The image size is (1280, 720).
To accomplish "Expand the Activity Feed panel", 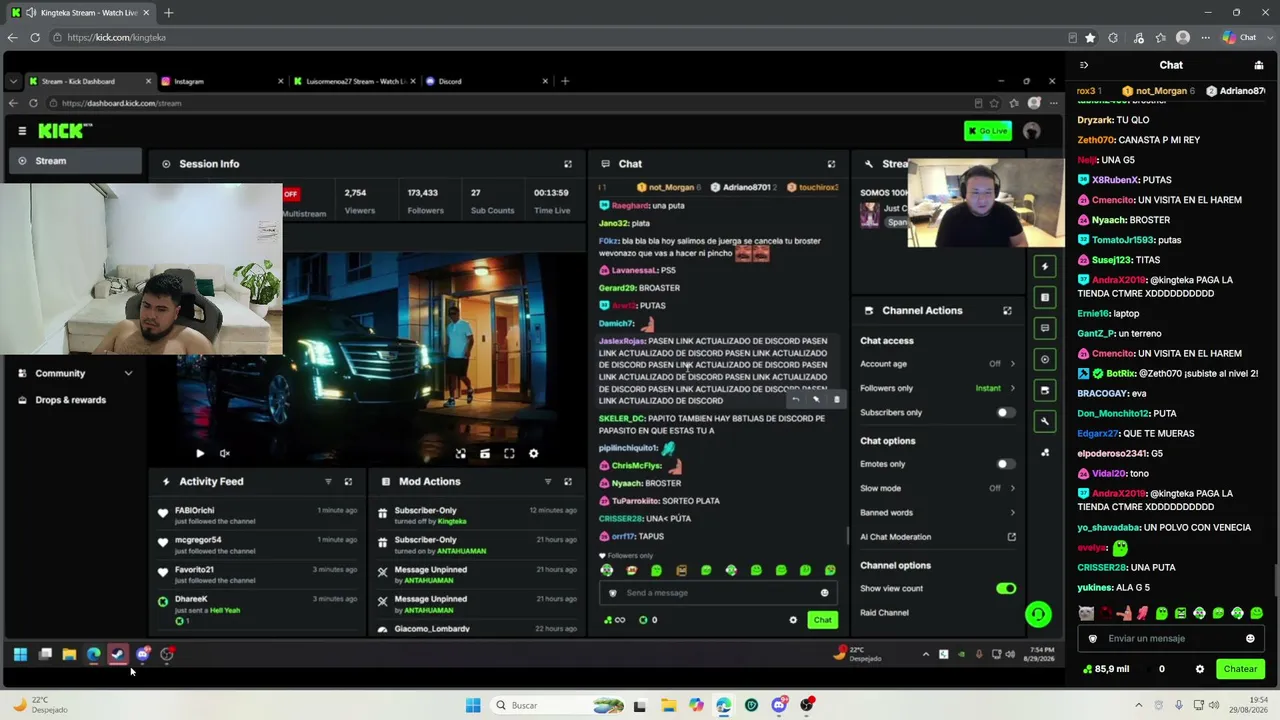I will [348, 482].
